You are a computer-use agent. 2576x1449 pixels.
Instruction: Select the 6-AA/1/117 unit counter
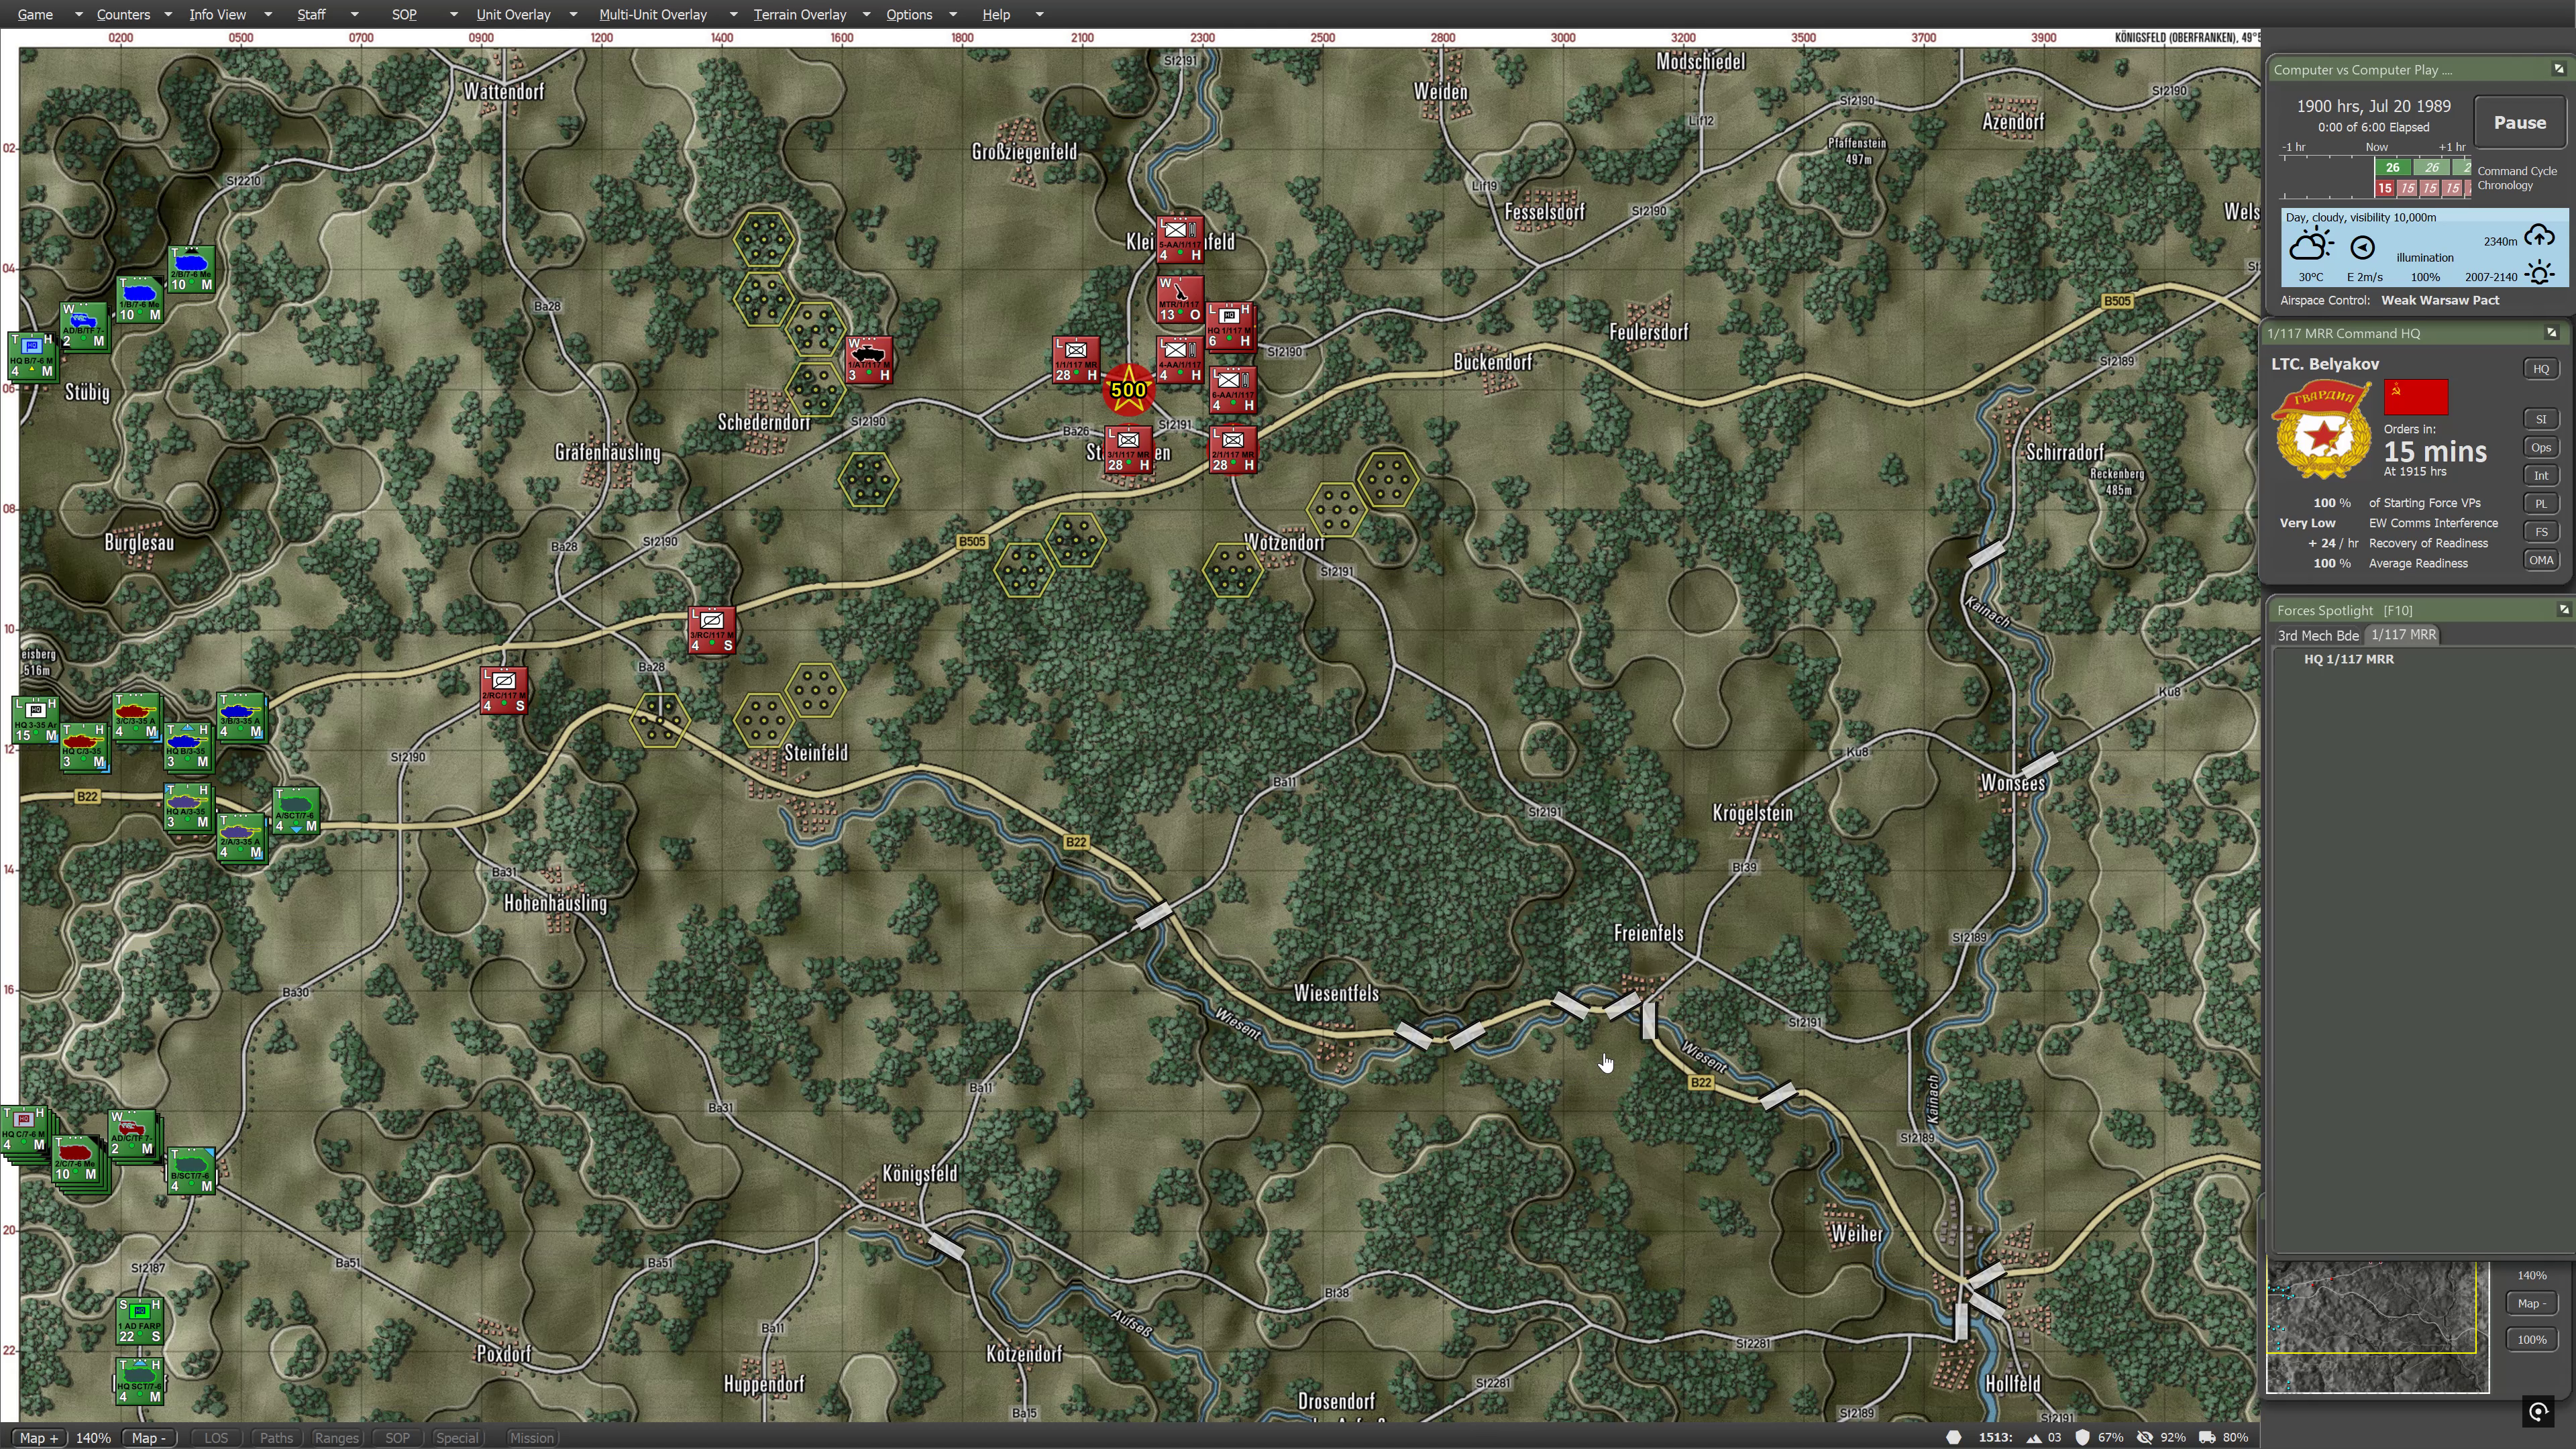[1232, 390]
